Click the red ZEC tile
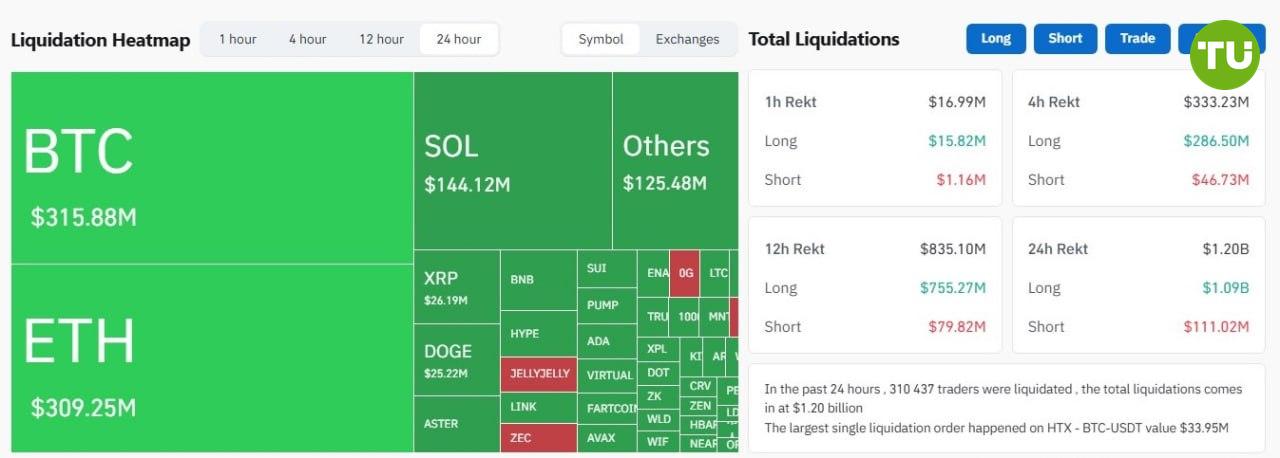The height and width of the screenshot is (458, 1280). (x=539, y=438)
